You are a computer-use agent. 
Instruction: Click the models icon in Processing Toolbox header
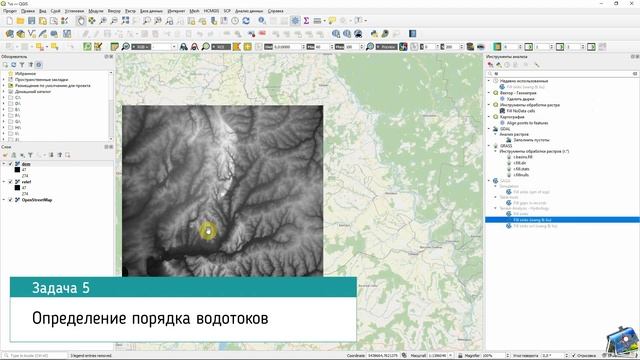coord(490,65)
